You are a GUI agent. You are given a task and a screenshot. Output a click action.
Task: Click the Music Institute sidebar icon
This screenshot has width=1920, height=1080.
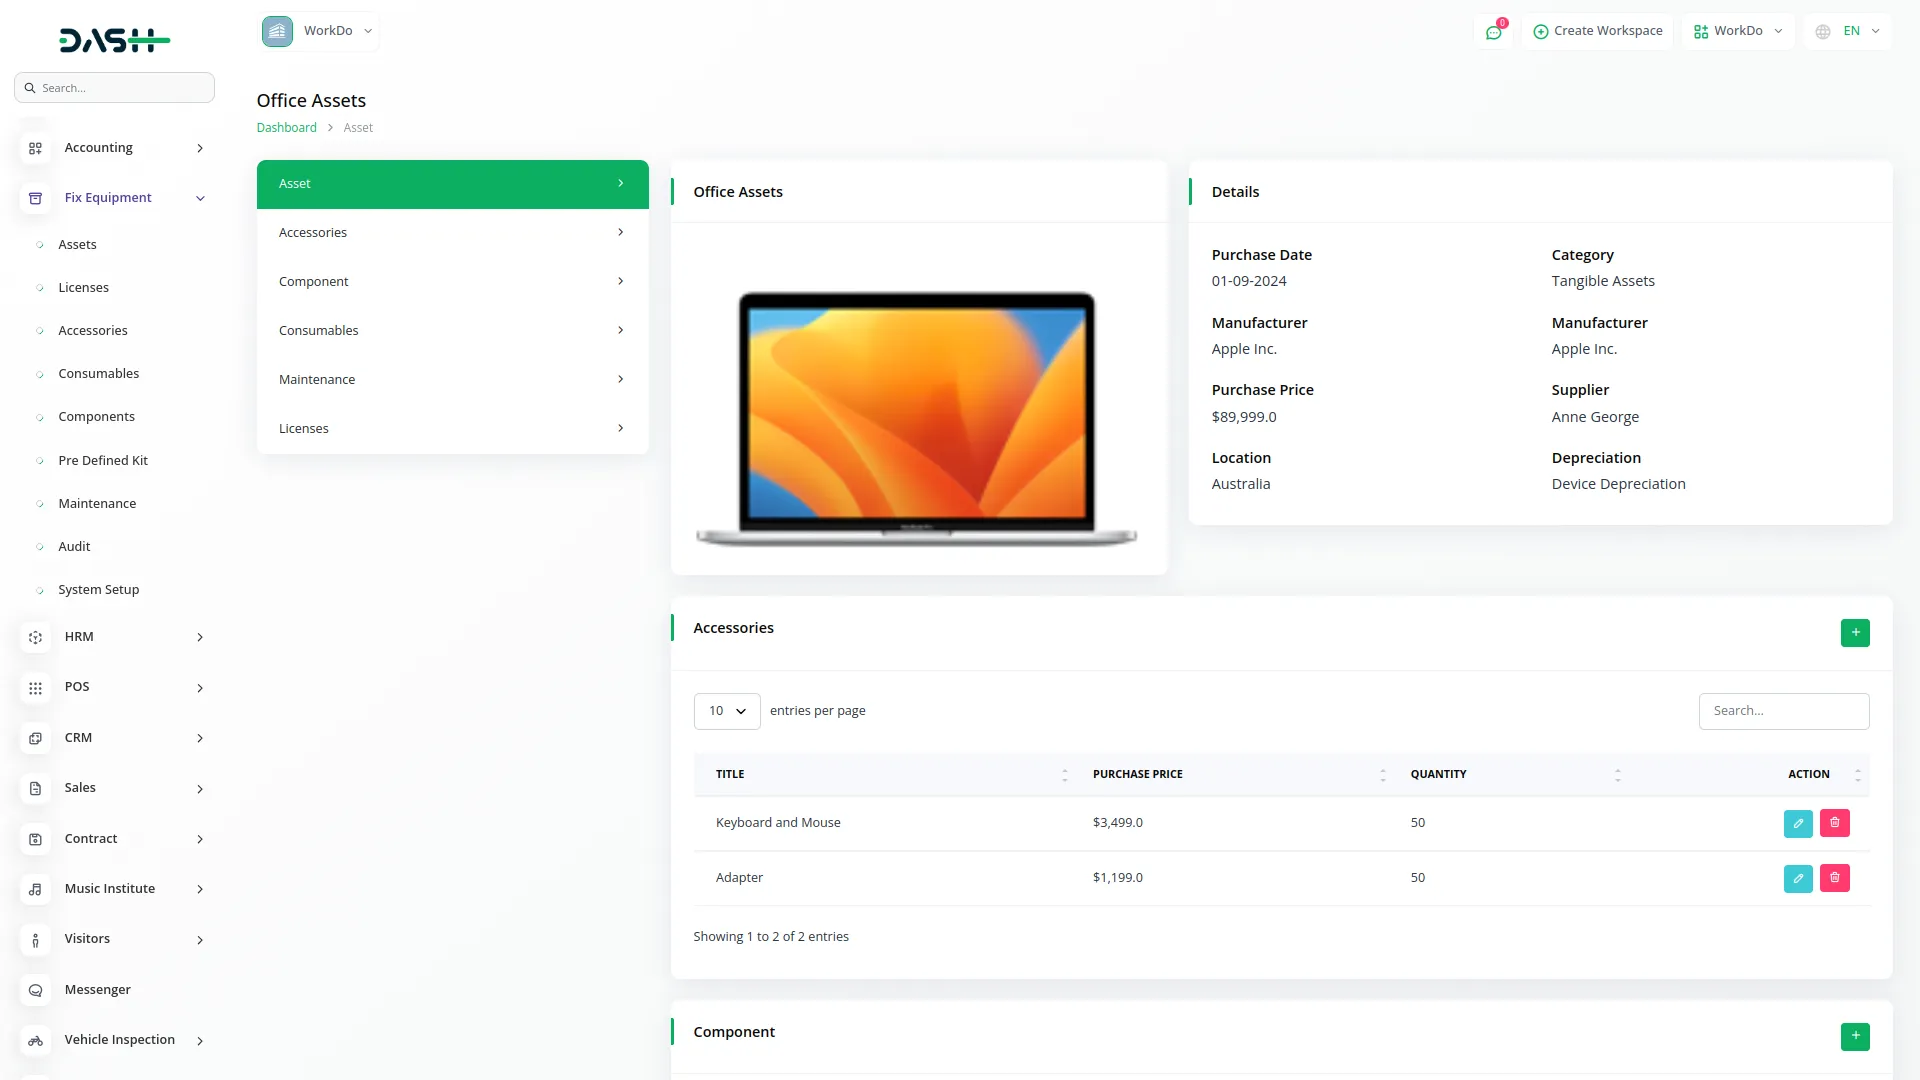pos(35,889)
